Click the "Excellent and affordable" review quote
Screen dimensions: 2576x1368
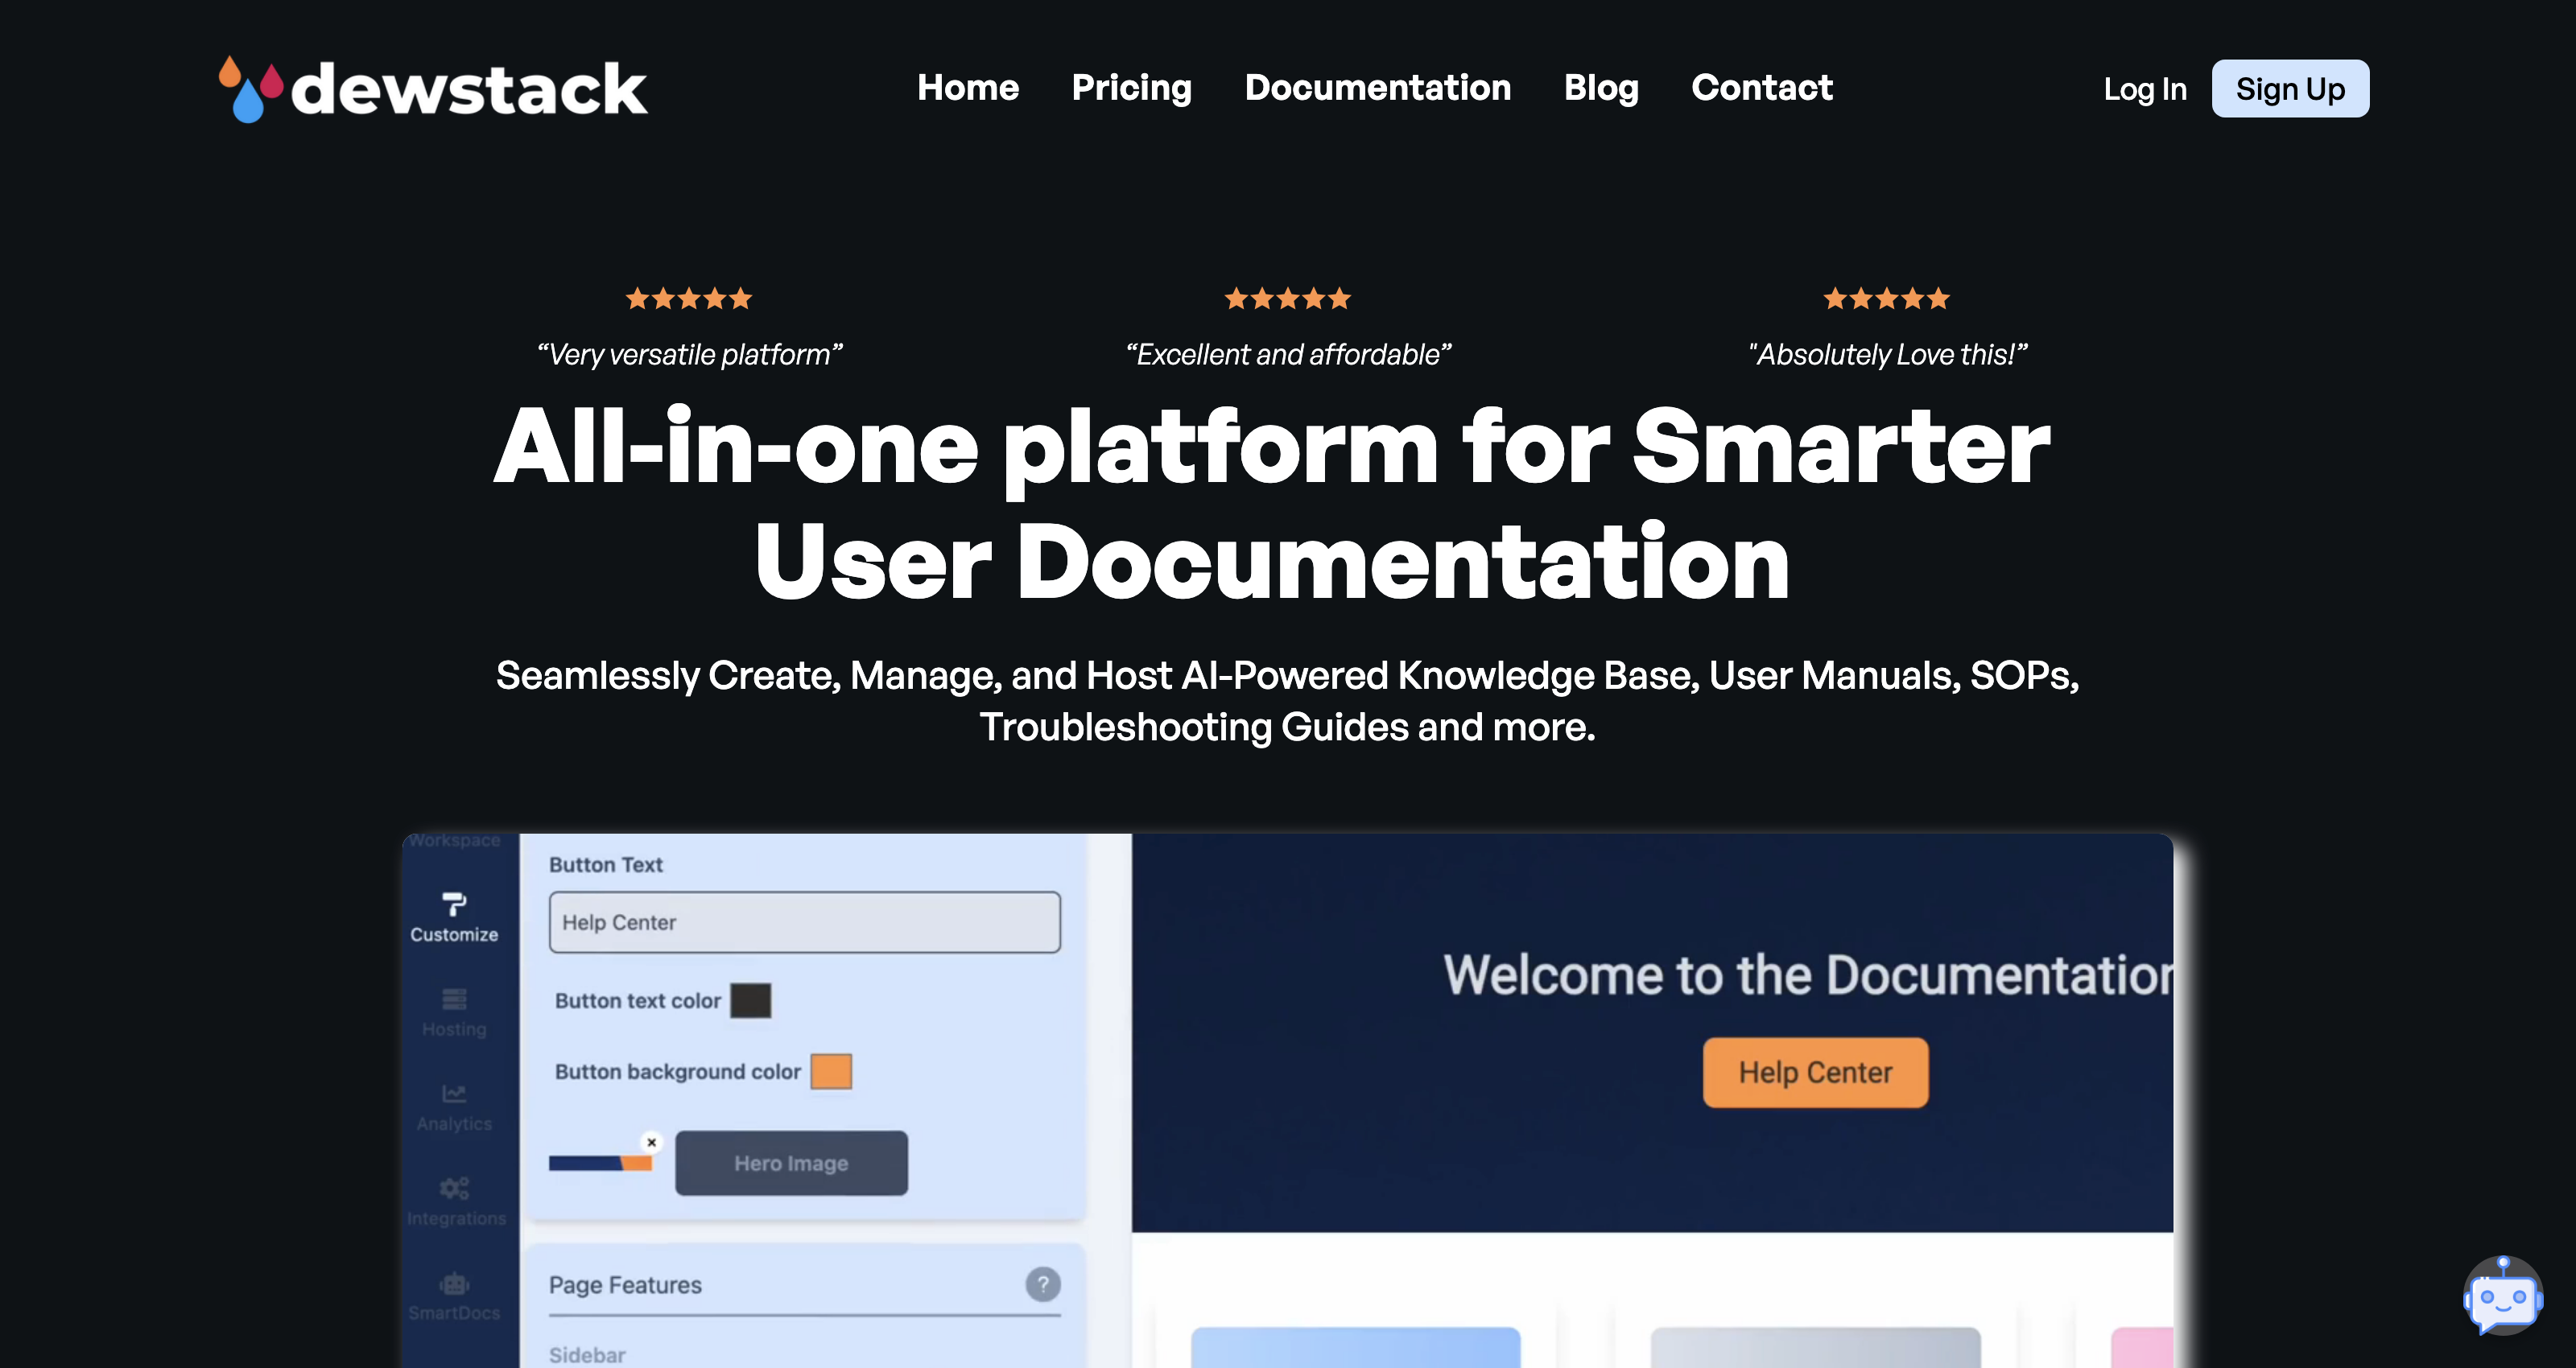pyautogui.click(x=1288, y=355)
